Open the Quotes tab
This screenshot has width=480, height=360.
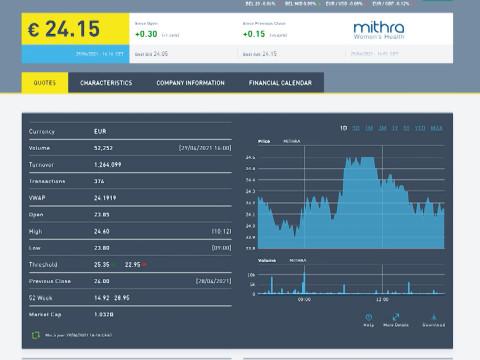pos(45,83)
